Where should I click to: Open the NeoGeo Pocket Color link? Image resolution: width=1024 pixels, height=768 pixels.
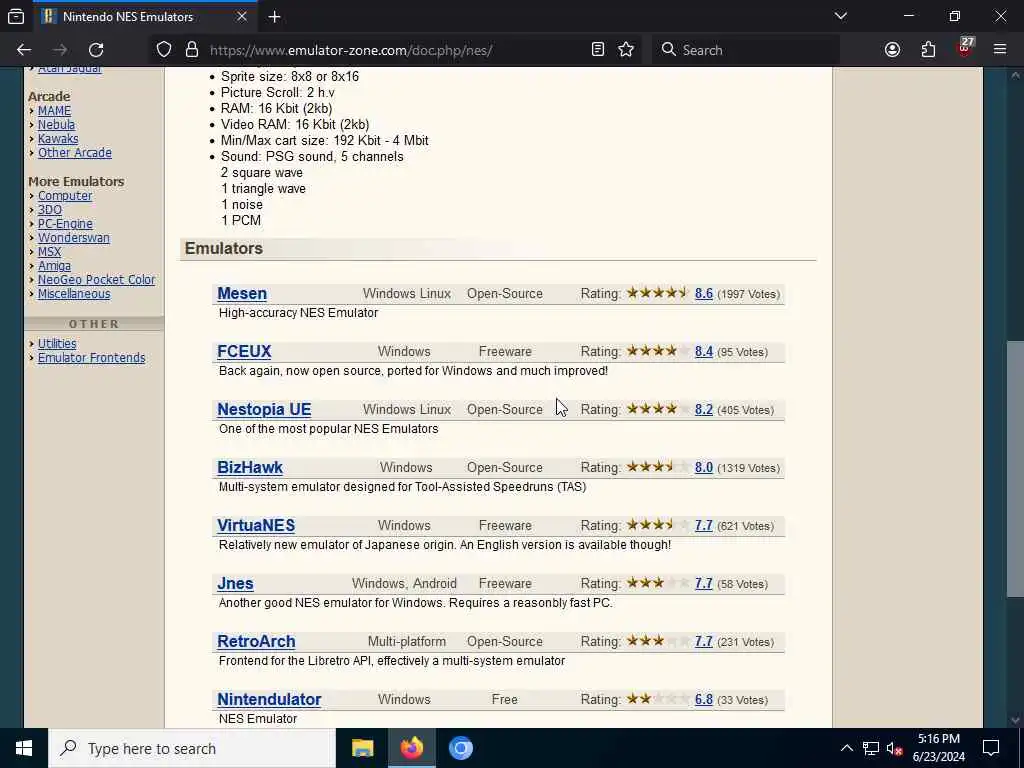[x=96, y=280]
